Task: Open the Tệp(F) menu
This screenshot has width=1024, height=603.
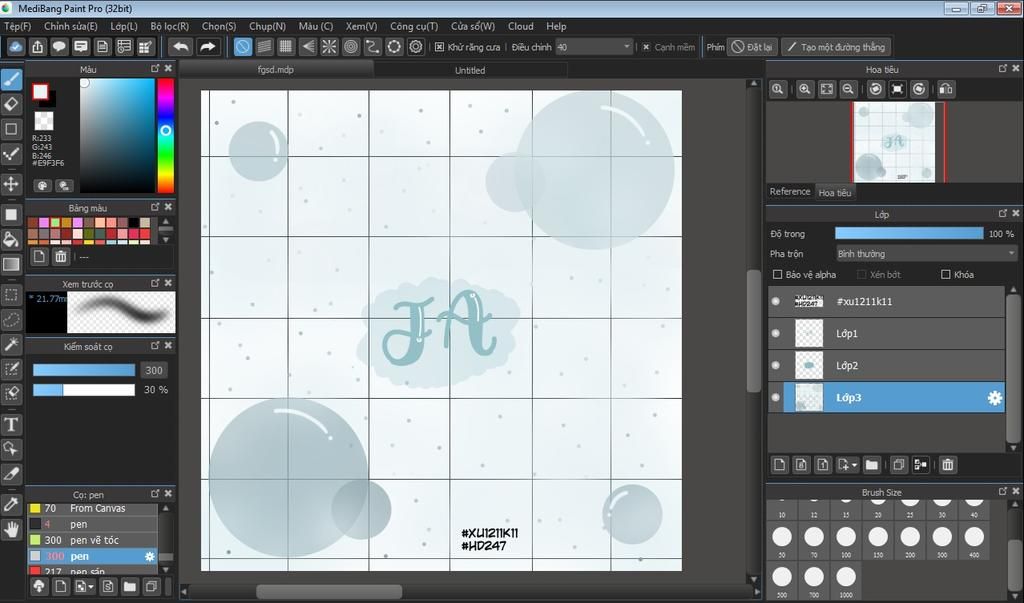Action: [18, 26]
